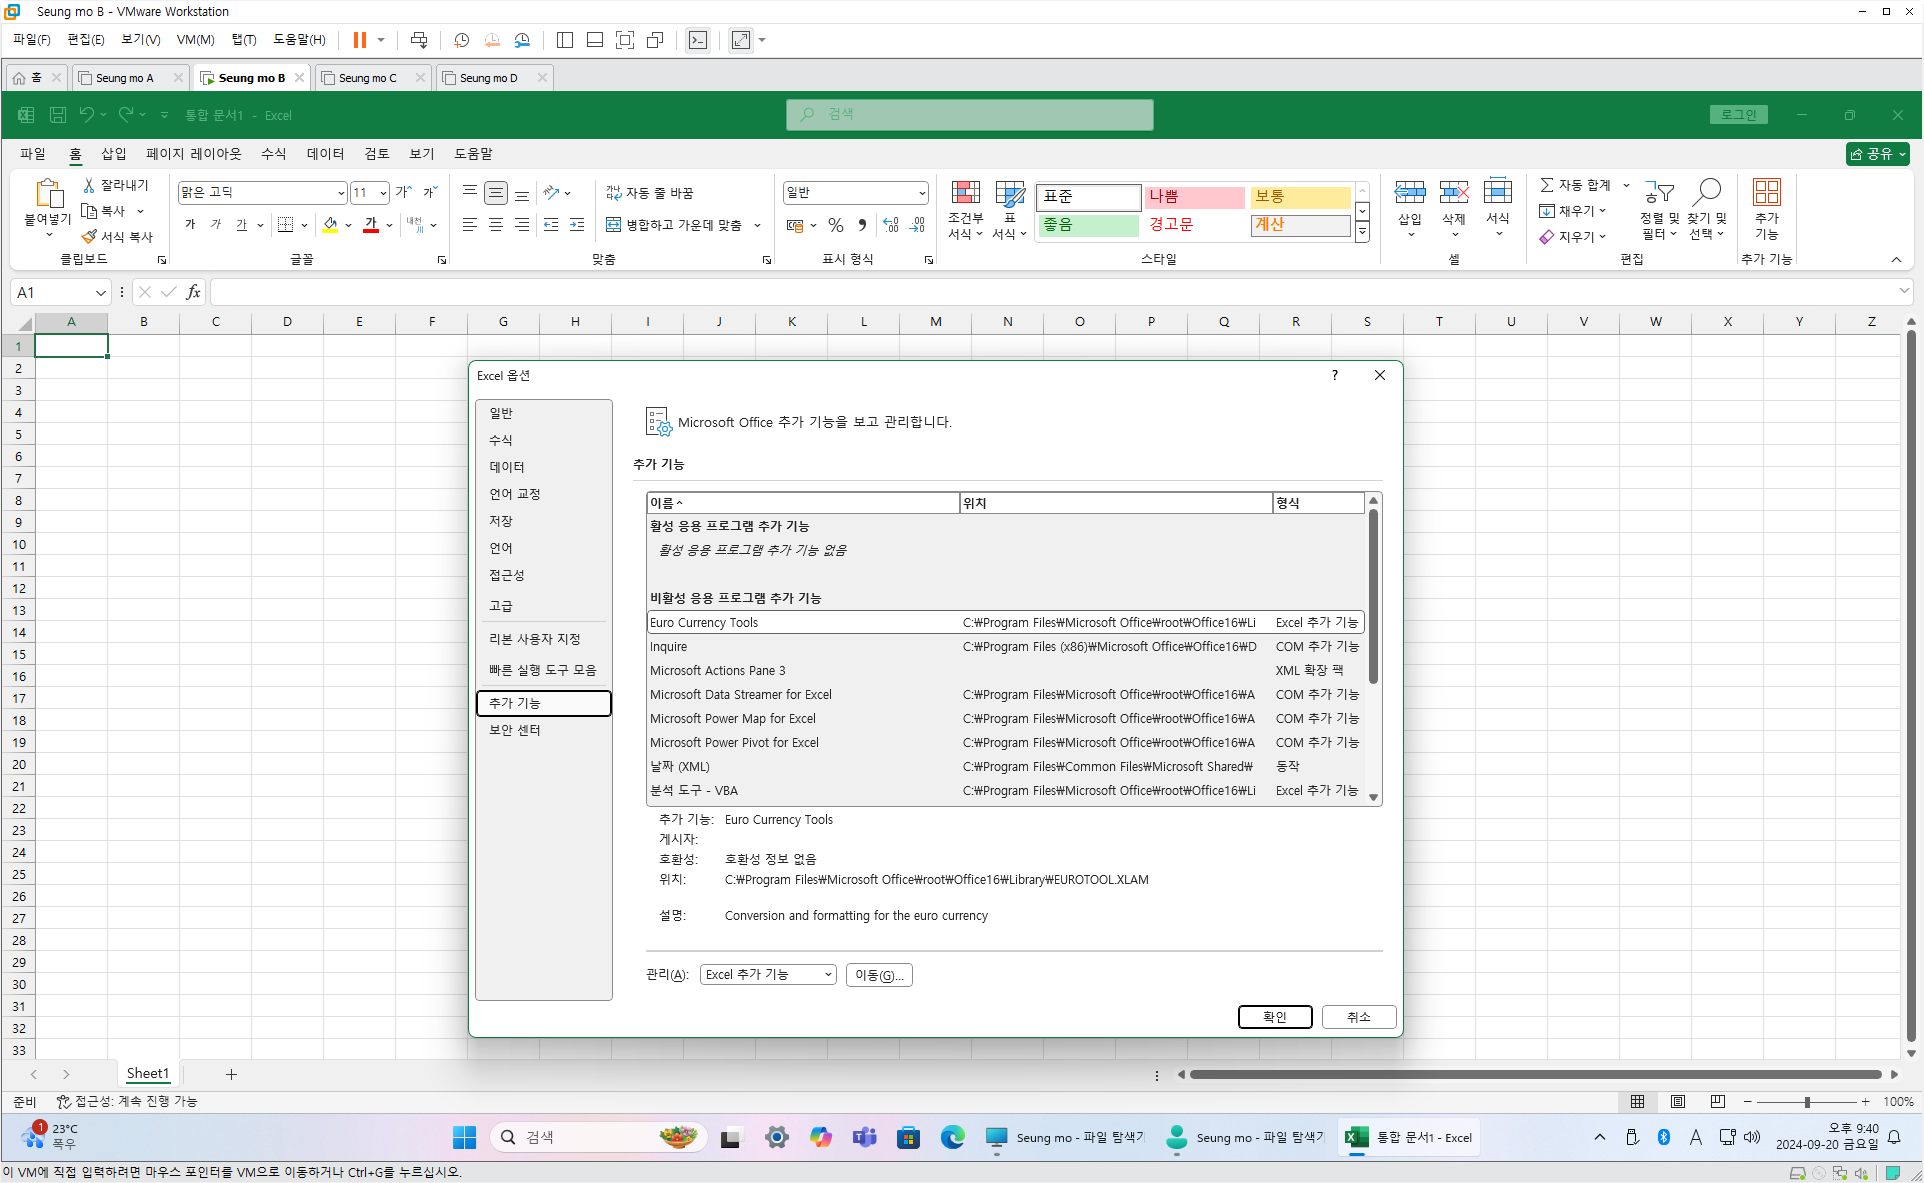Viewport: 1924px width, 1183px height.
Task: Open the number format 일반 dropdown
Action: click(921, 193)
